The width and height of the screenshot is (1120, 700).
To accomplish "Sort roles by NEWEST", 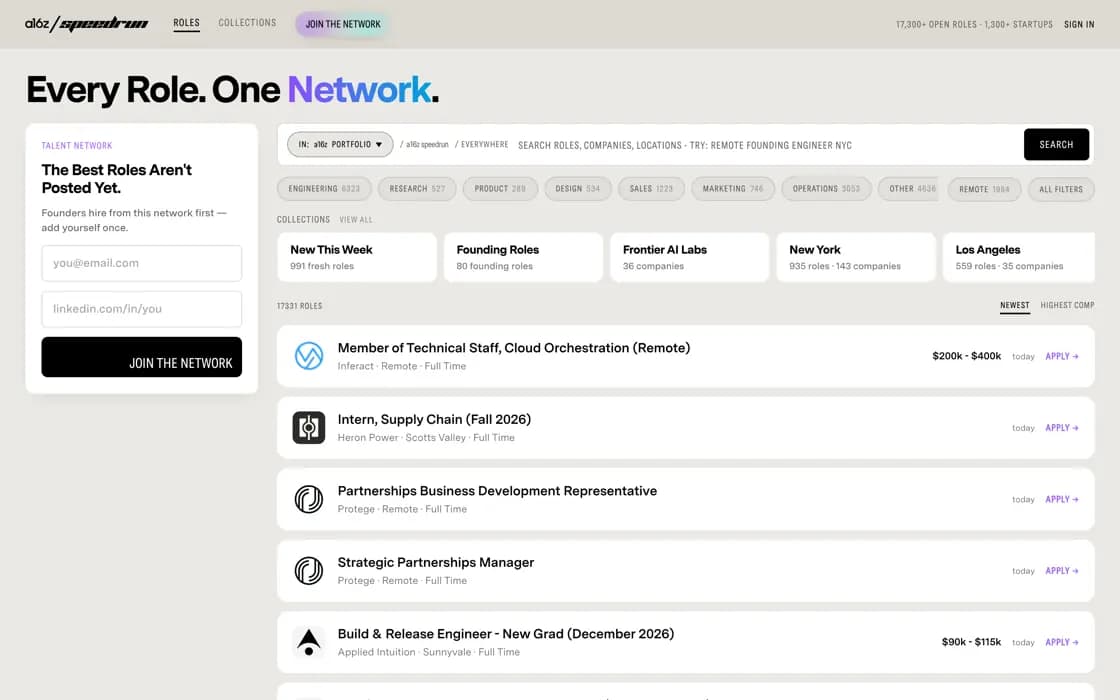I will click(x=1014, y=305).
